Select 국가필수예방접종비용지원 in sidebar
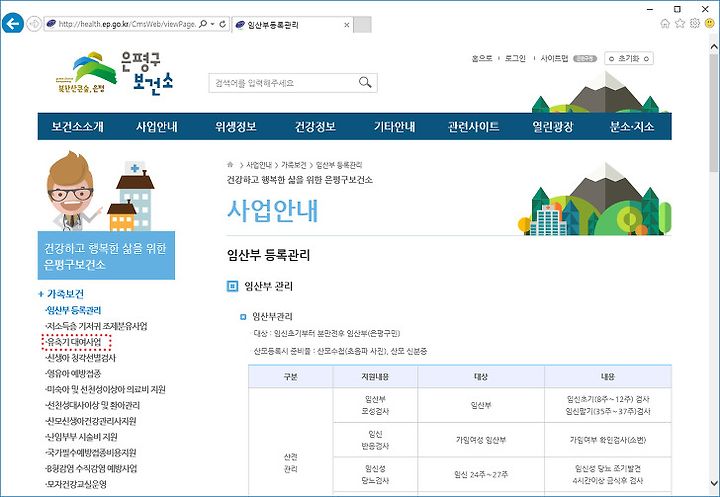Image resolution: width=720 pixels, height=497 pixels. click(x=91, y=453)
